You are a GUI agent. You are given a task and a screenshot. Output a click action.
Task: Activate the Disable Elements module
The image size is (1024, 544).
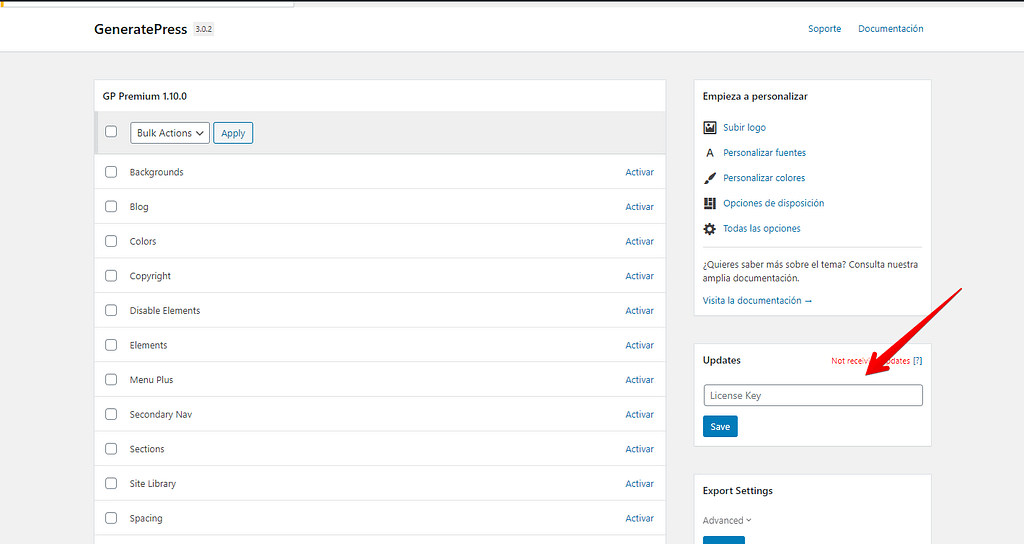[x=639, y=310]
